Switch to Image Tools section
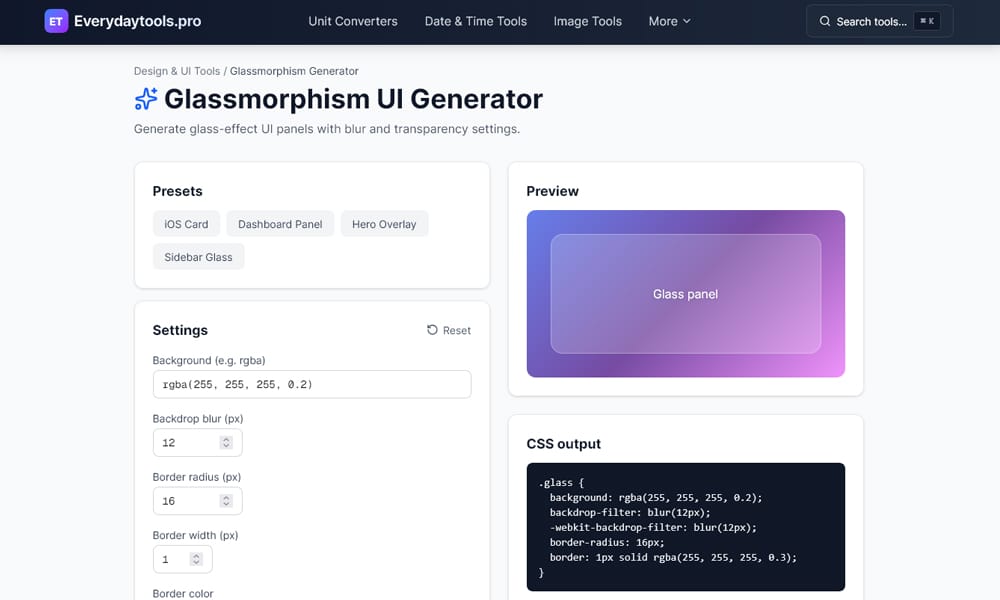Viewport: 1000px width, 600px height. coord(587,21)
